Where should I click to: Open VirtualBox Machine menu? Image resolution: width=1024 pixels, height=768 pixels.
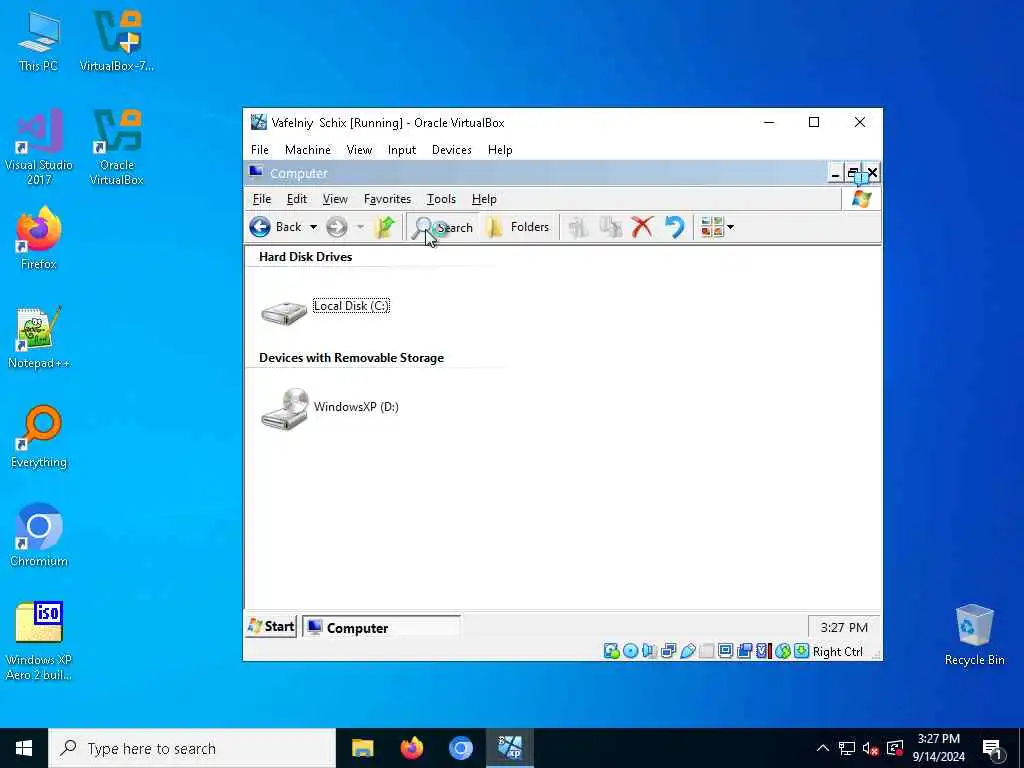[x=308, y=150]
